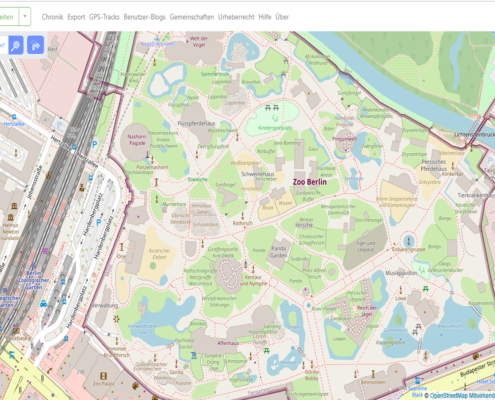Click the Flusspferdehaus label
This screenshot has height=400, width=495.
[196, 124]
